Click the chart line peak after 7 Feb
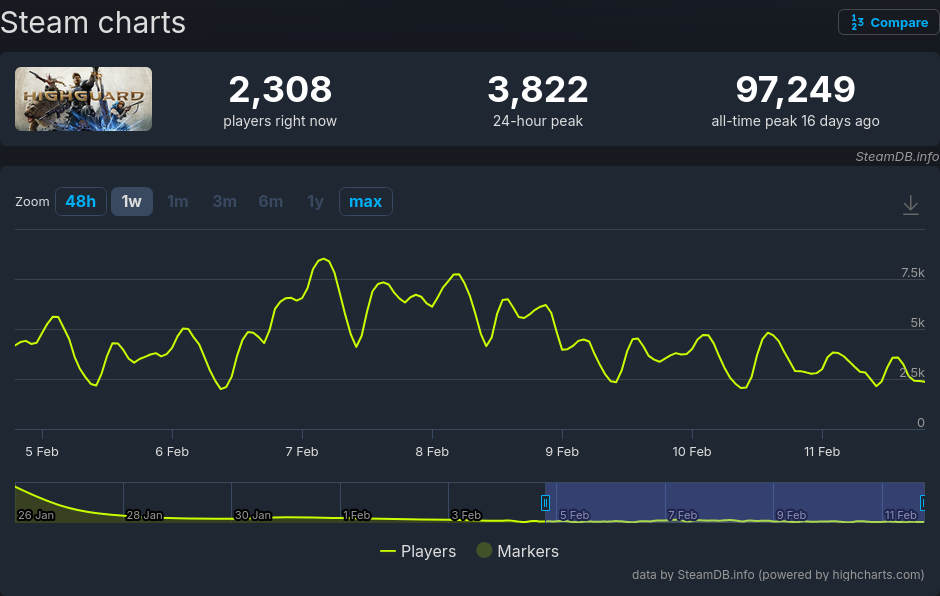This screenshot has width=940, height=596. 324,259
